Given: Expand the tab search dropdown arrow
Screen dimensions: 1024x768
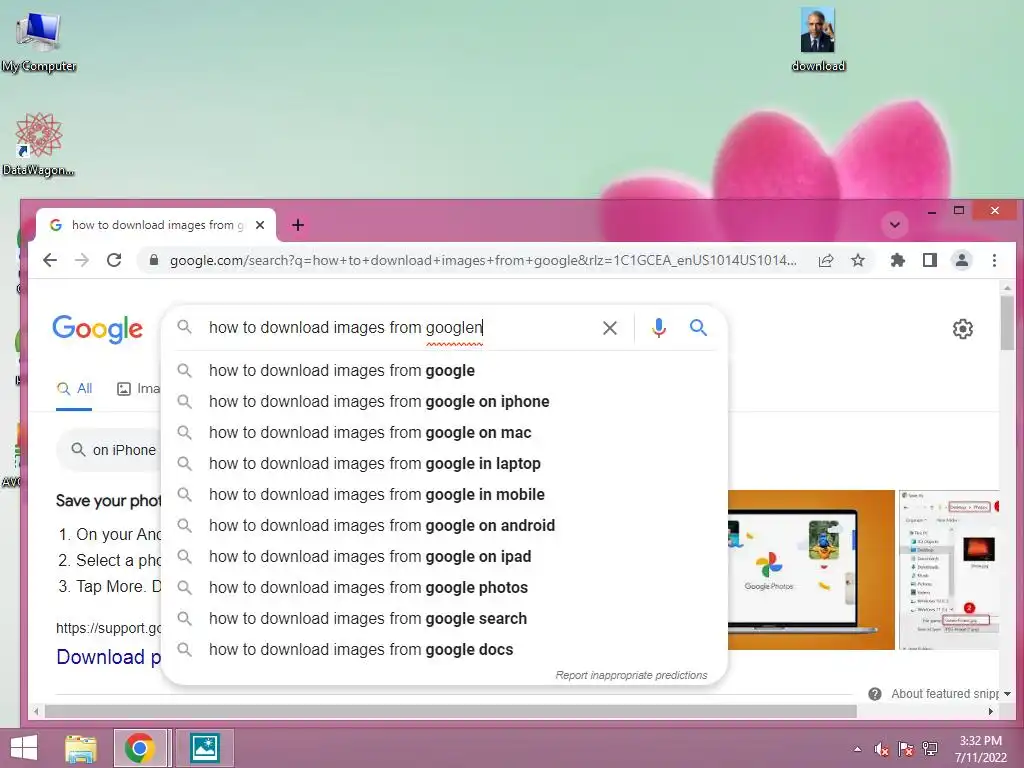Looking at the screenshot, I should pos(895,225).
